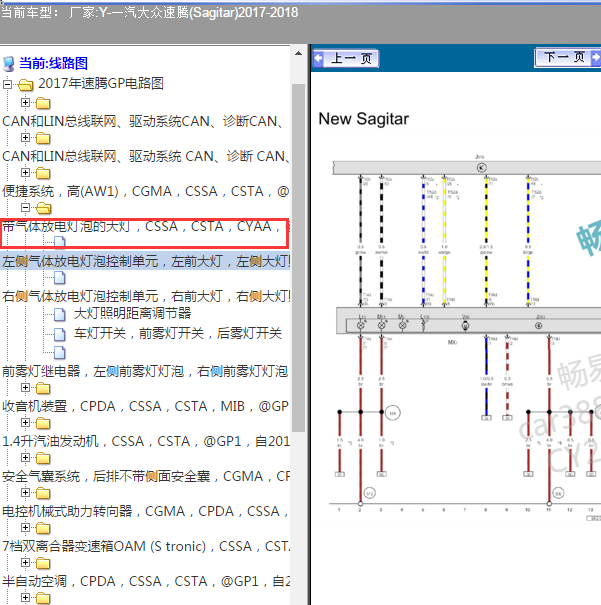Open 当前:线路图 header link
The image size is (601, 605).
[53, 63]
